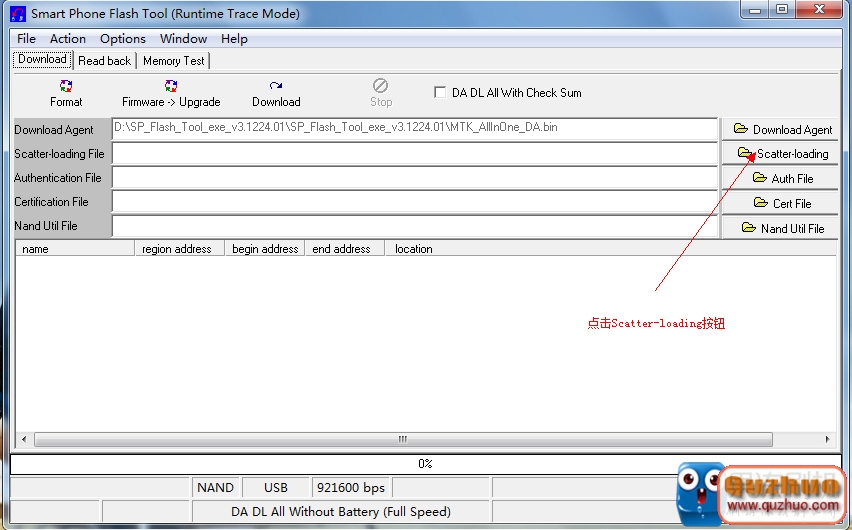Click DA DL All Without Battery status text

coord(341,512)
